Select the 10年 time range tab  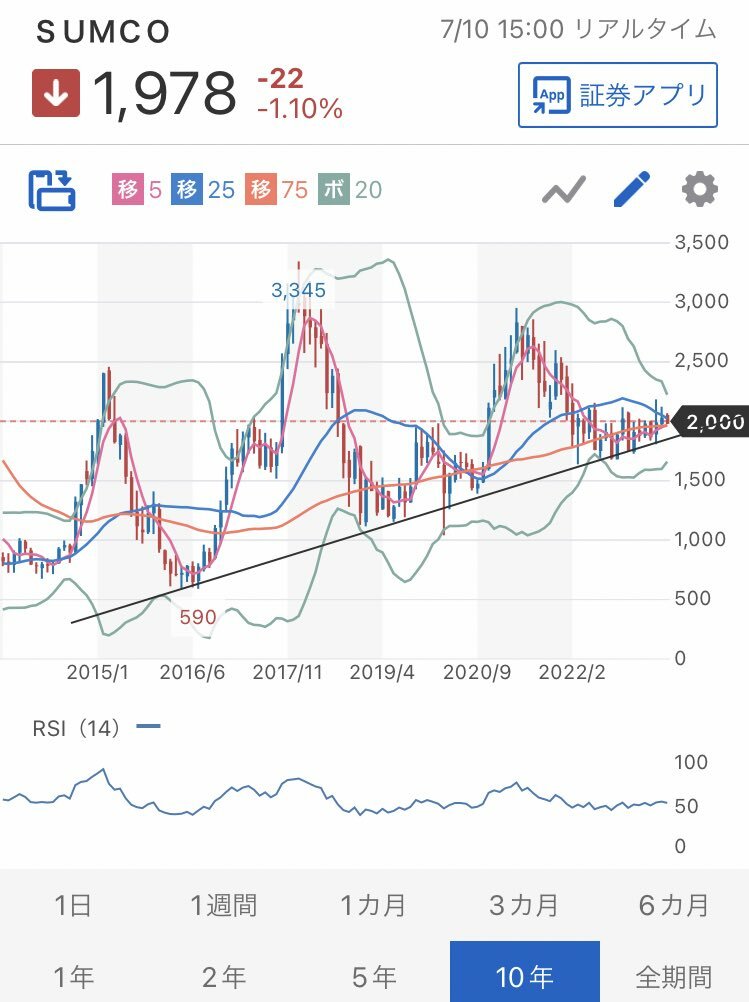click(525, 972)
